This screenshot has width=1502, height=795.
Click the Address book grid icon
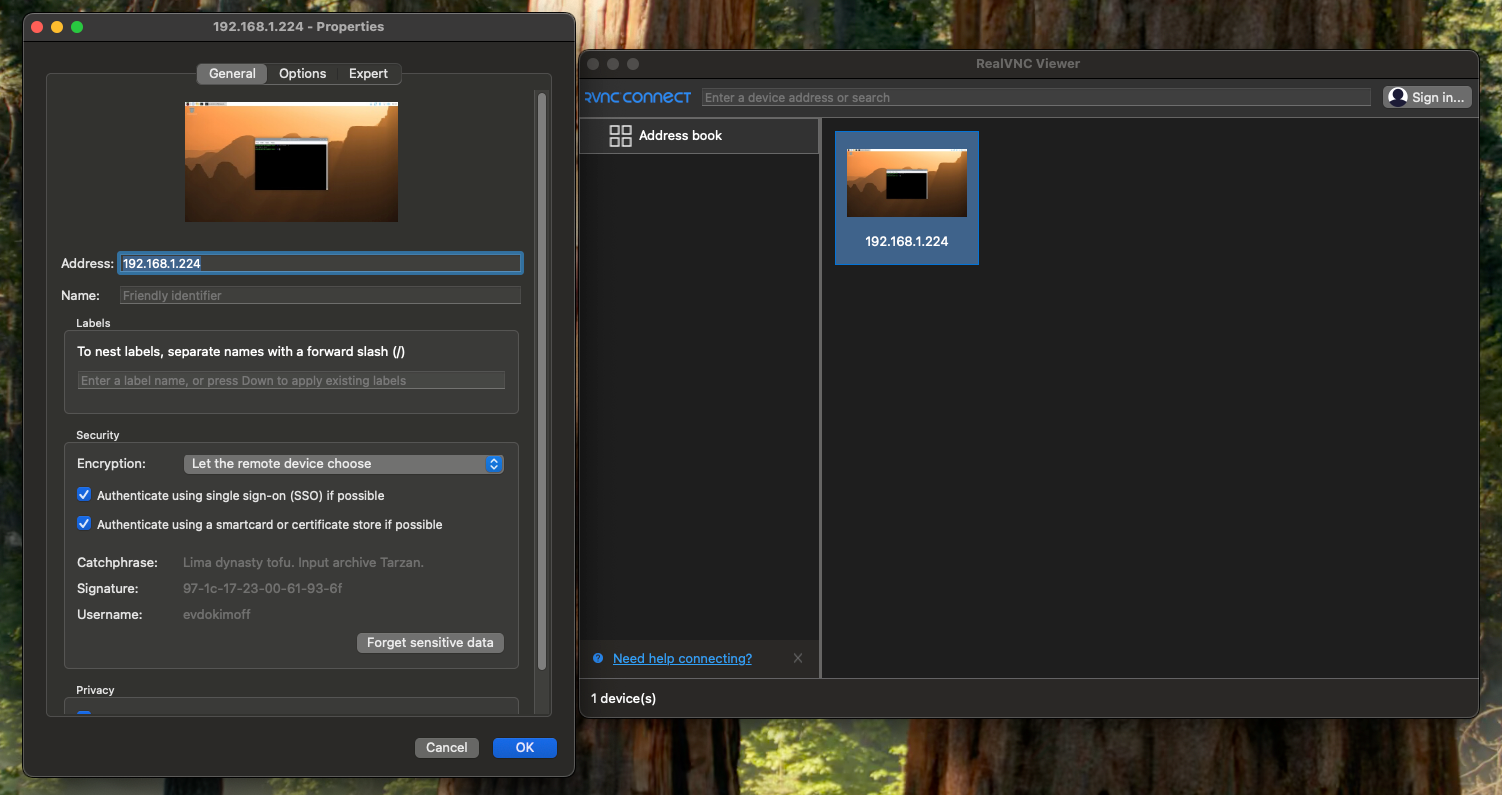[620, 136]
